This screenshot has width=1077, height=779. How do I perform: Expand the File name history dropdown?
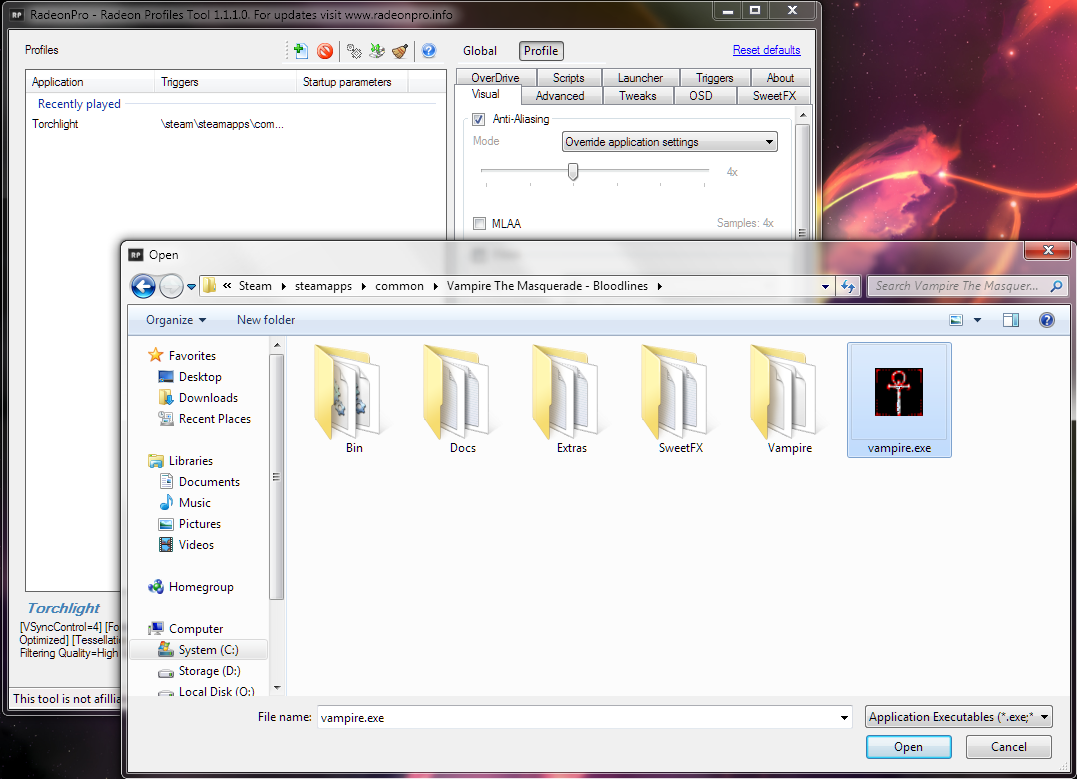[843, 717]
